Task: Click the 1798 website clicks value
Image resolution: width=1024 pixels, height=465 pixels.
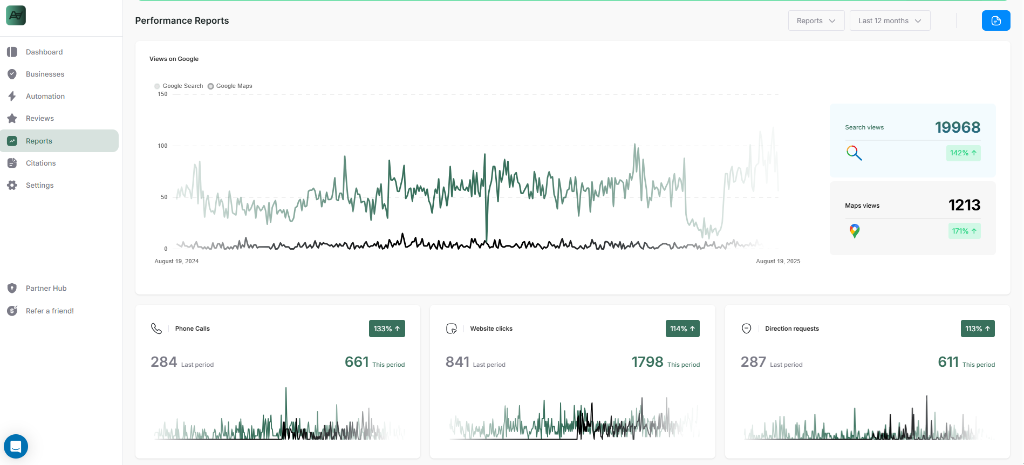Action: tap(647, 362)
